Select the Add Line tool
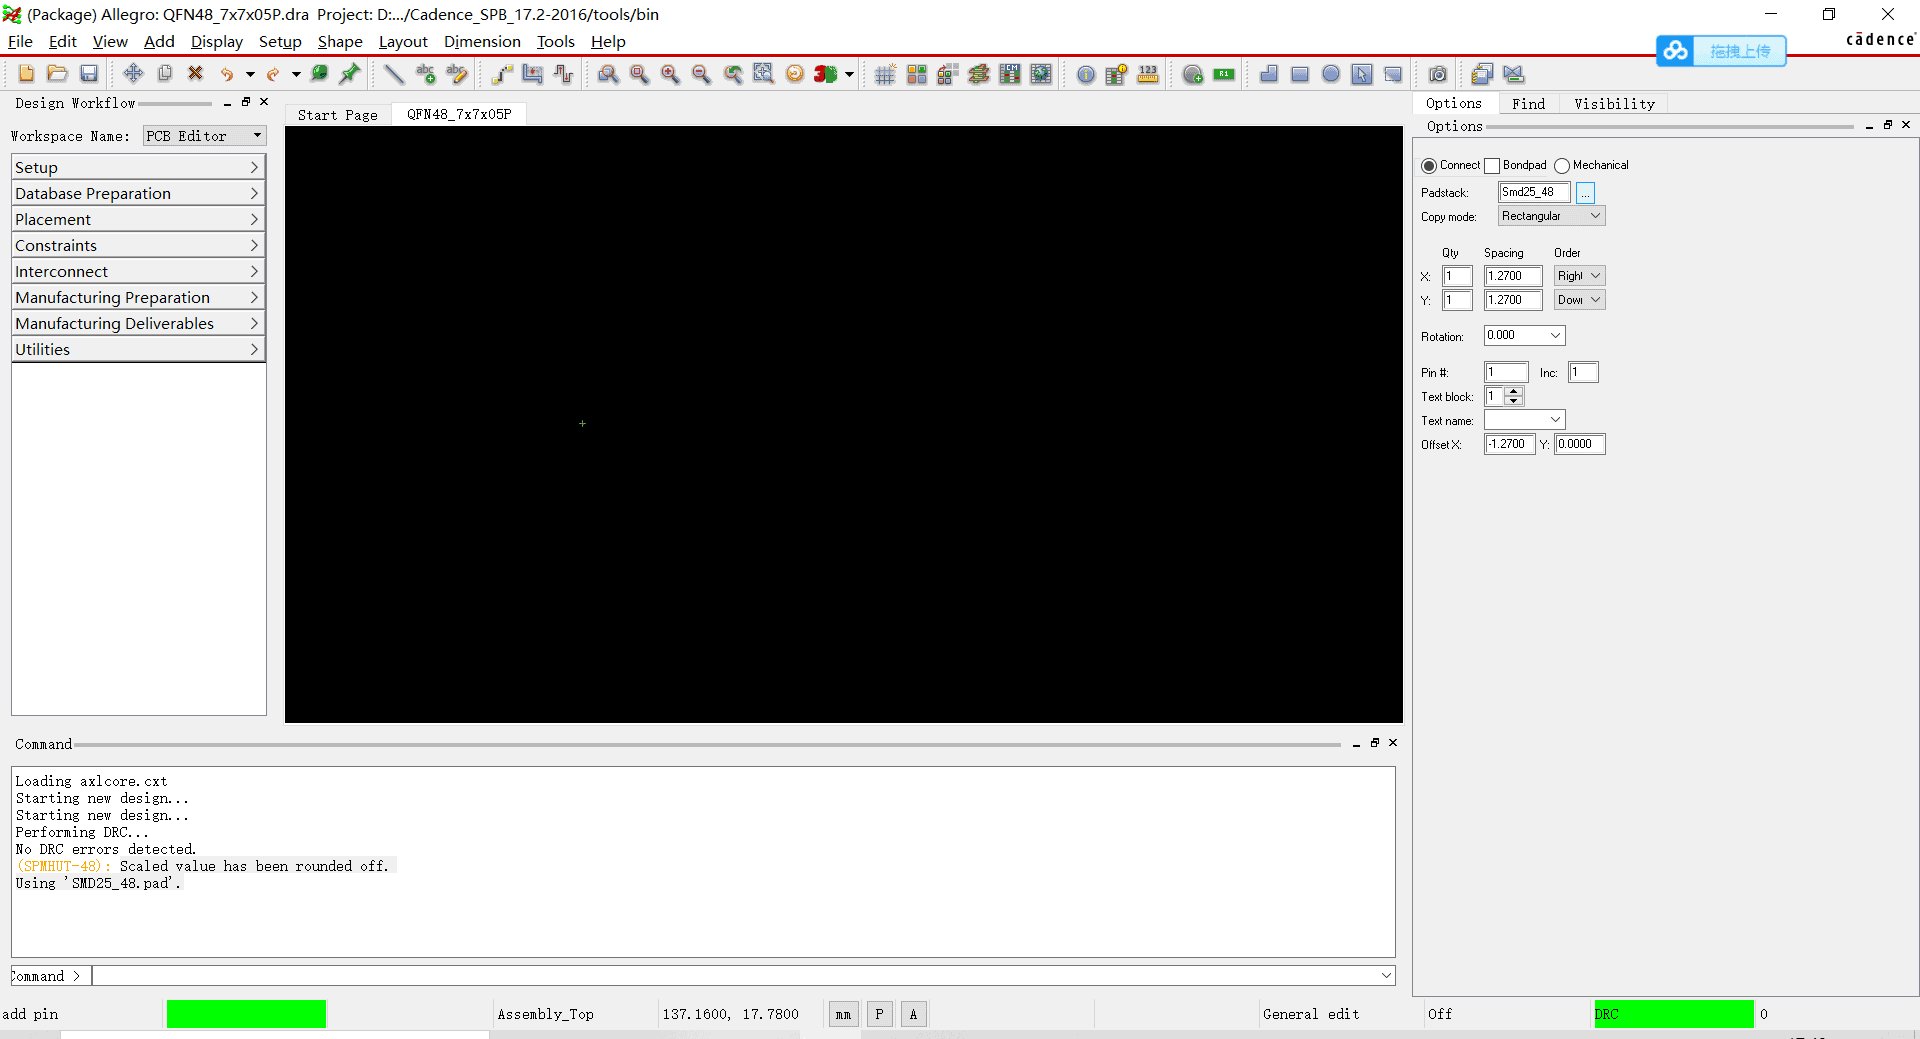 [x=394, y=74]
